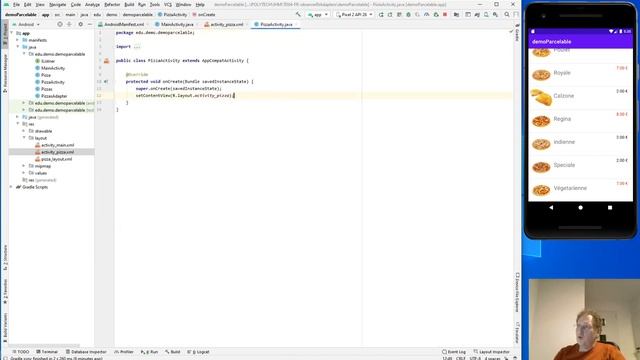Tap the emulator Home circle button
The image size is (640, 360).
[x=580, y=208]
